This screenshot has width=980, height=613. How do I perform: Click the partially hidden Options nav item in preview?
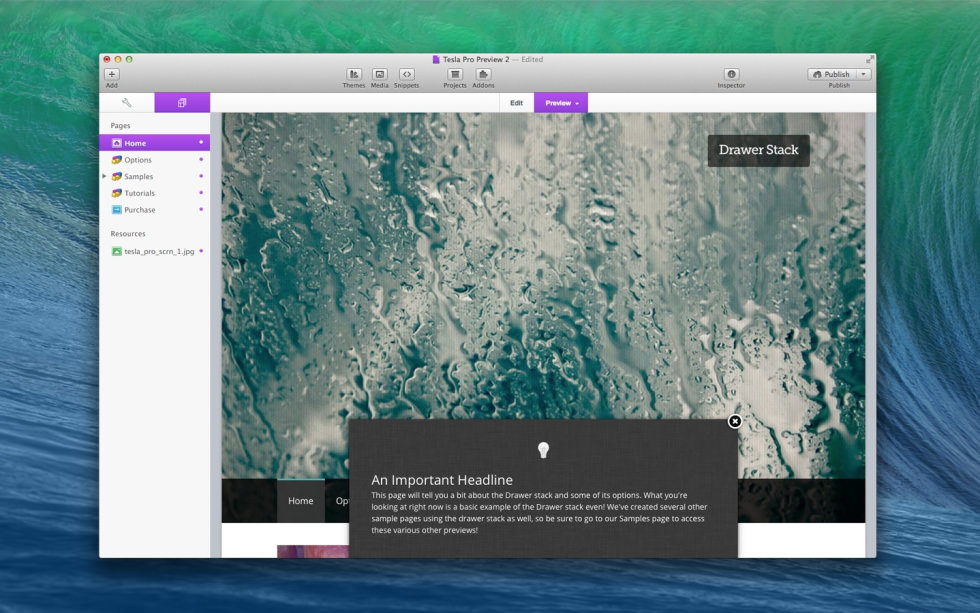tap(342, 501)
